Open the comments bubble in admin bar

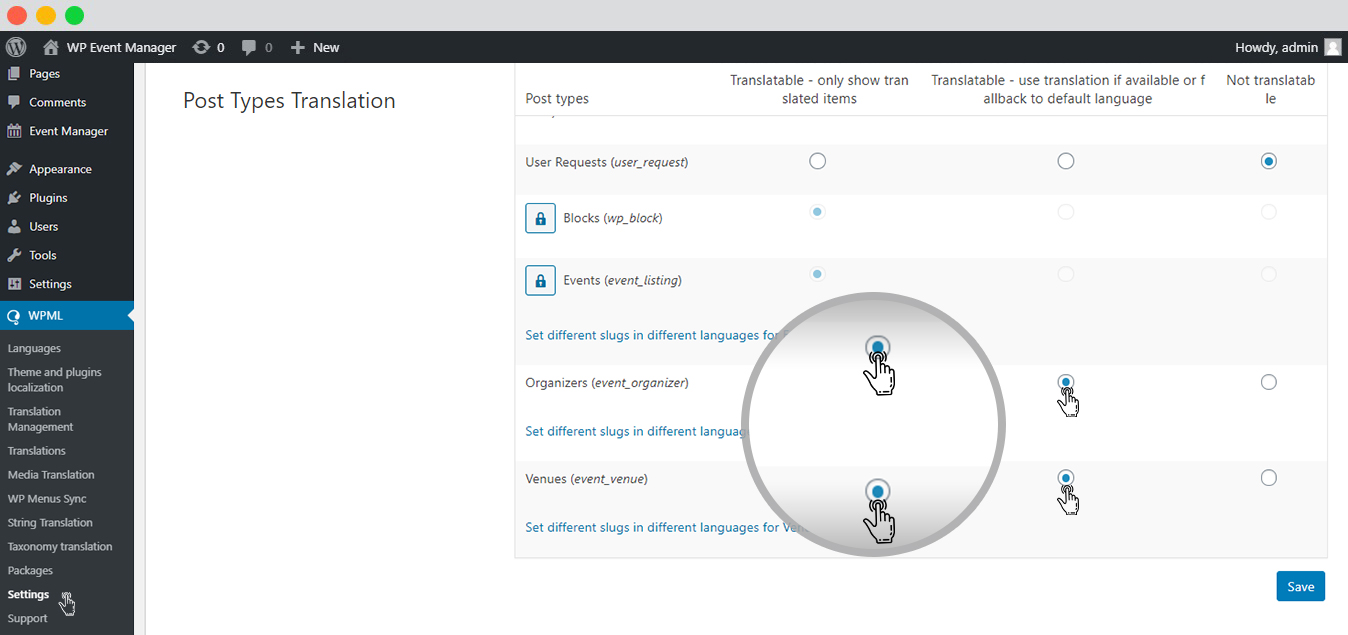pyautogui.click(x=249, y=47)
